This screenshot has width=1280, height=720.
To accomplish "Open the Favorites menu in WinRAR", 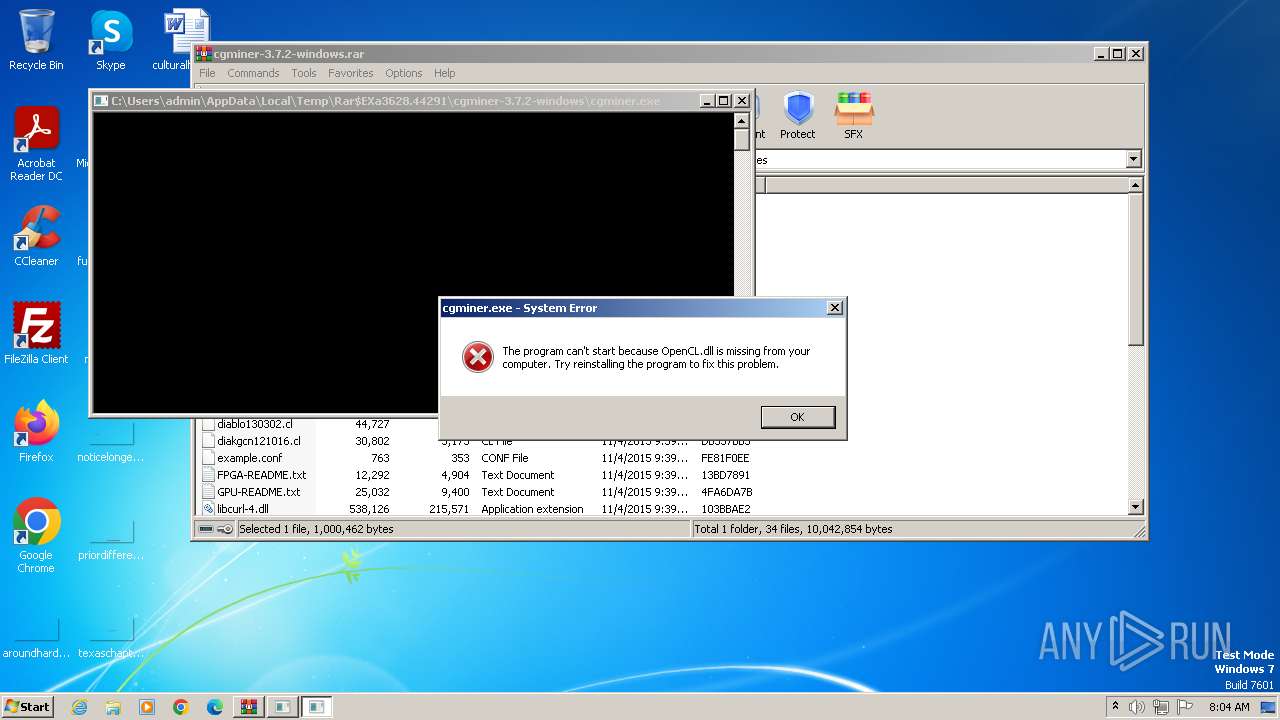I will click(351, 73).
